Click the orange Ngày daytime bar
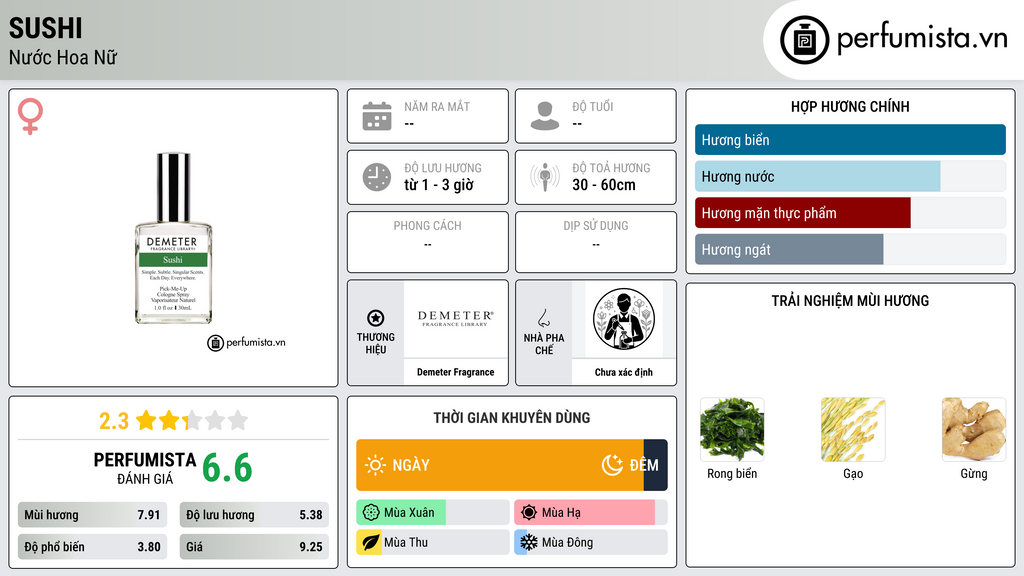 (500, 465)
